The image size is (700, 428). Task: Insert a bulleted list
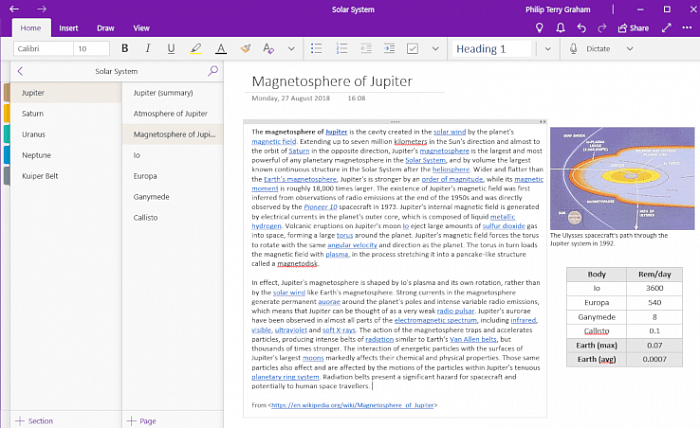click(x=318, y=48)
